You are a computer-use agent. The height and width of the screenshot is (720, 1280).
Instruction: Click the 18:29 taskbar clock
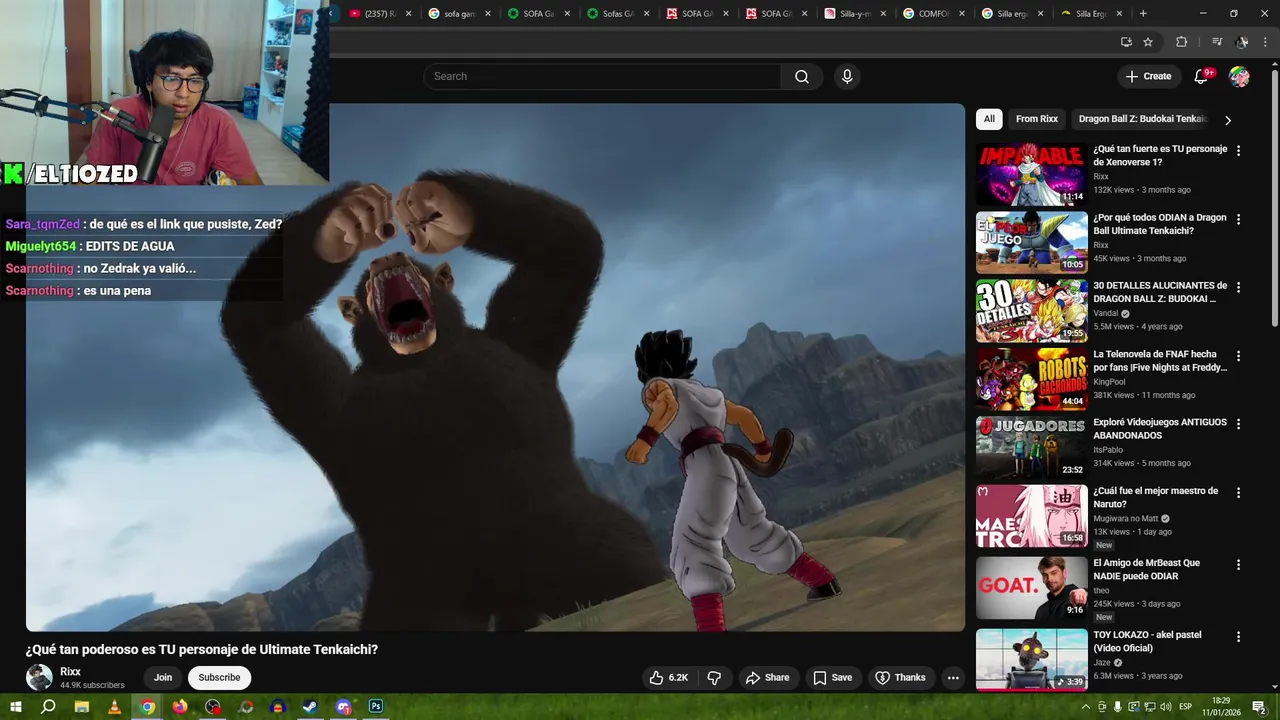(1221, 700)
